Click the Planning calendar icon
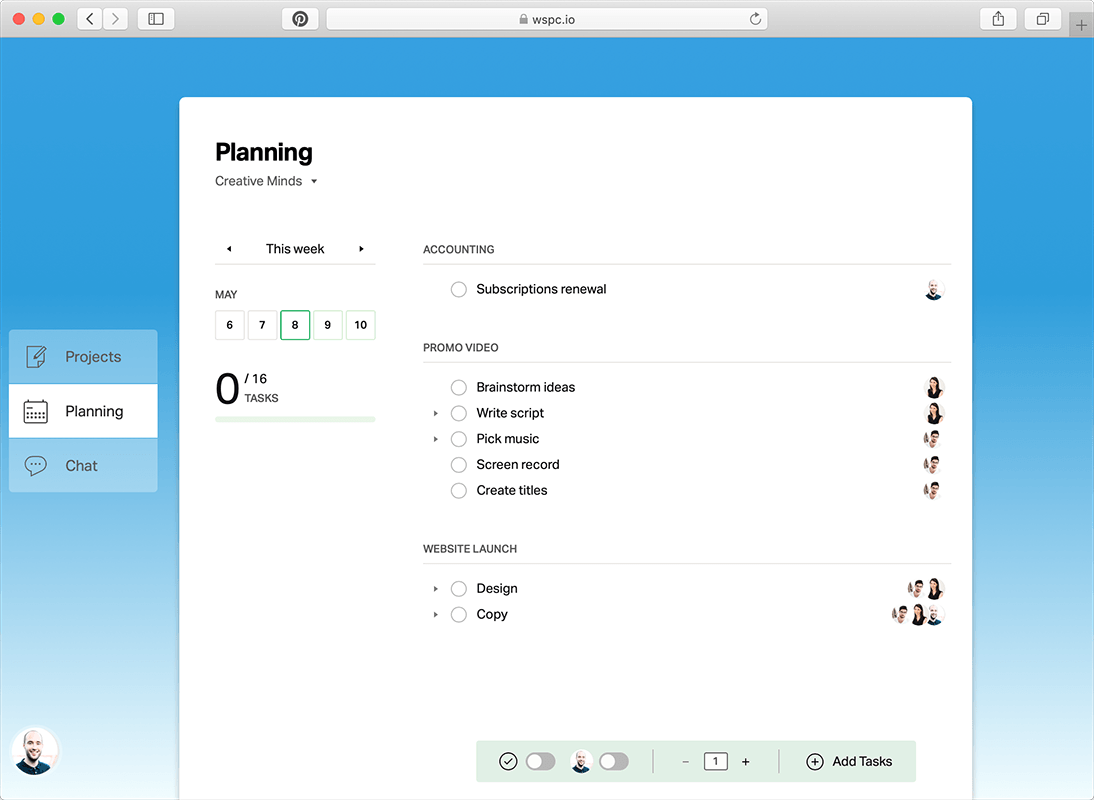 36,411
